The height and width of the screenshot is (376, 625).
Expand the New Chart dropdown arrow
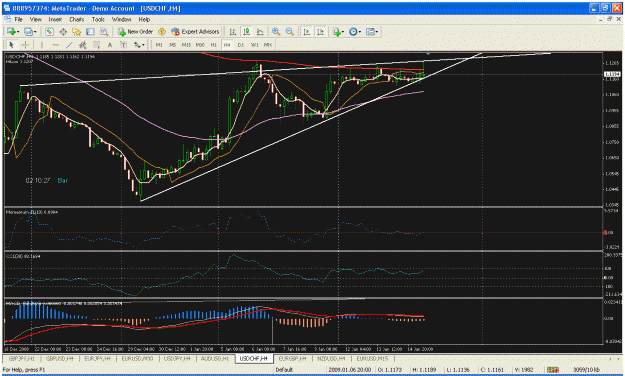click(18, 32)
